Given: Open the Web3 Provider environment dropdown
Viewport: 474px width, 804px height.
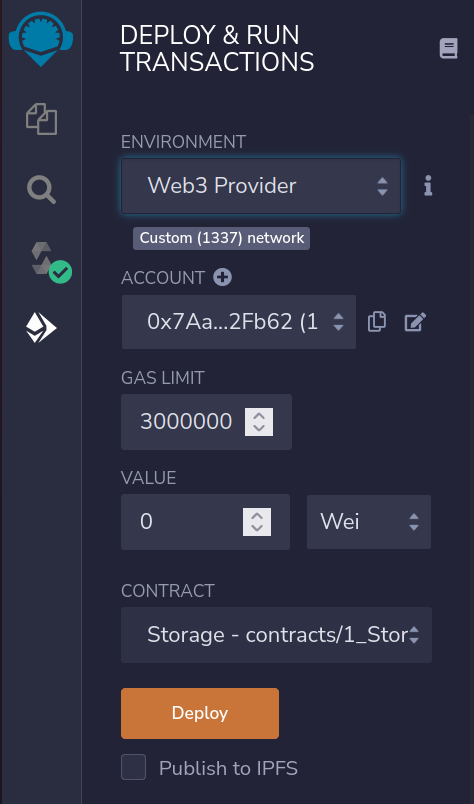Looking at the screenshot, I should tap(261, 186).
